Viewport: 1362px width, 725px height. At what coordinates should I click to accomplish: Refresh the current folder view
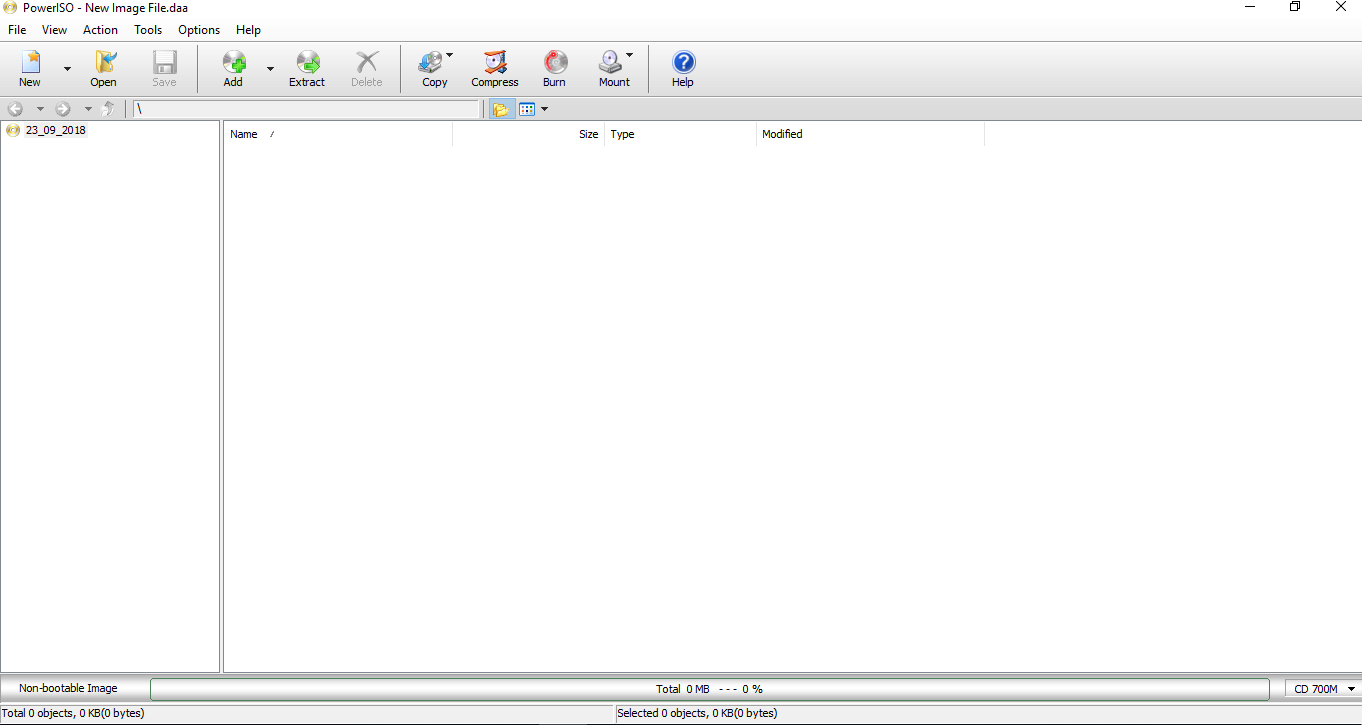click(x=109, y=108)
